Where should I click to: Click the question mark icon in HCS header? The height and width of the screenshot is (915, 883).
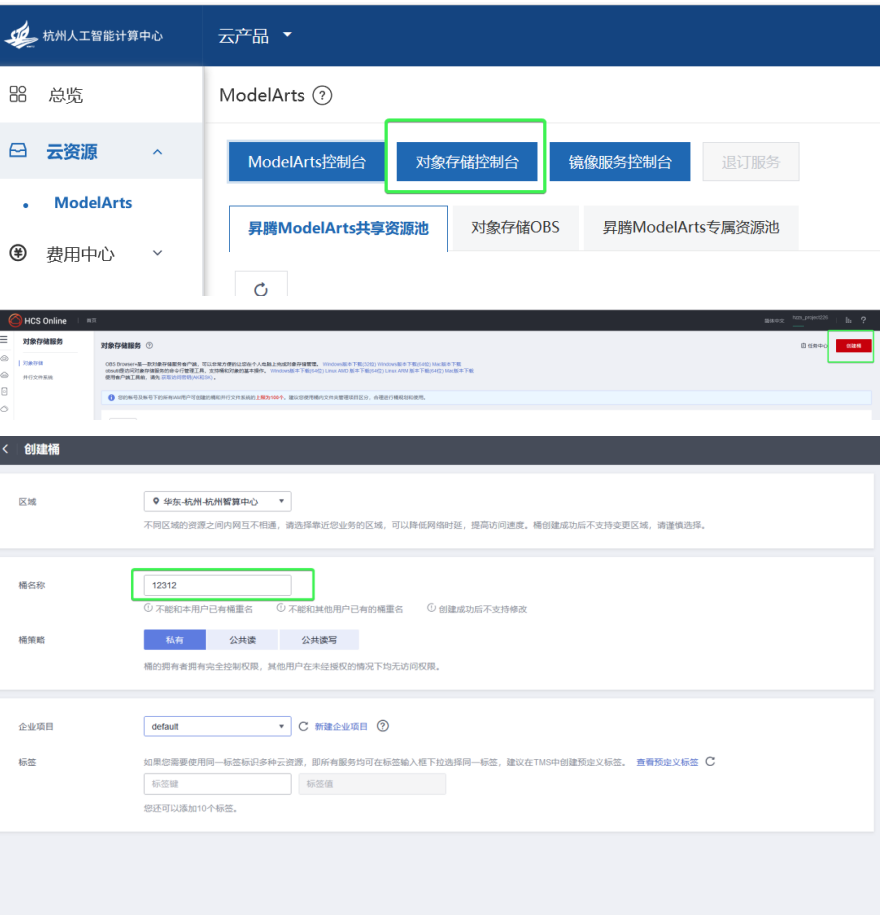click(863, 320)
